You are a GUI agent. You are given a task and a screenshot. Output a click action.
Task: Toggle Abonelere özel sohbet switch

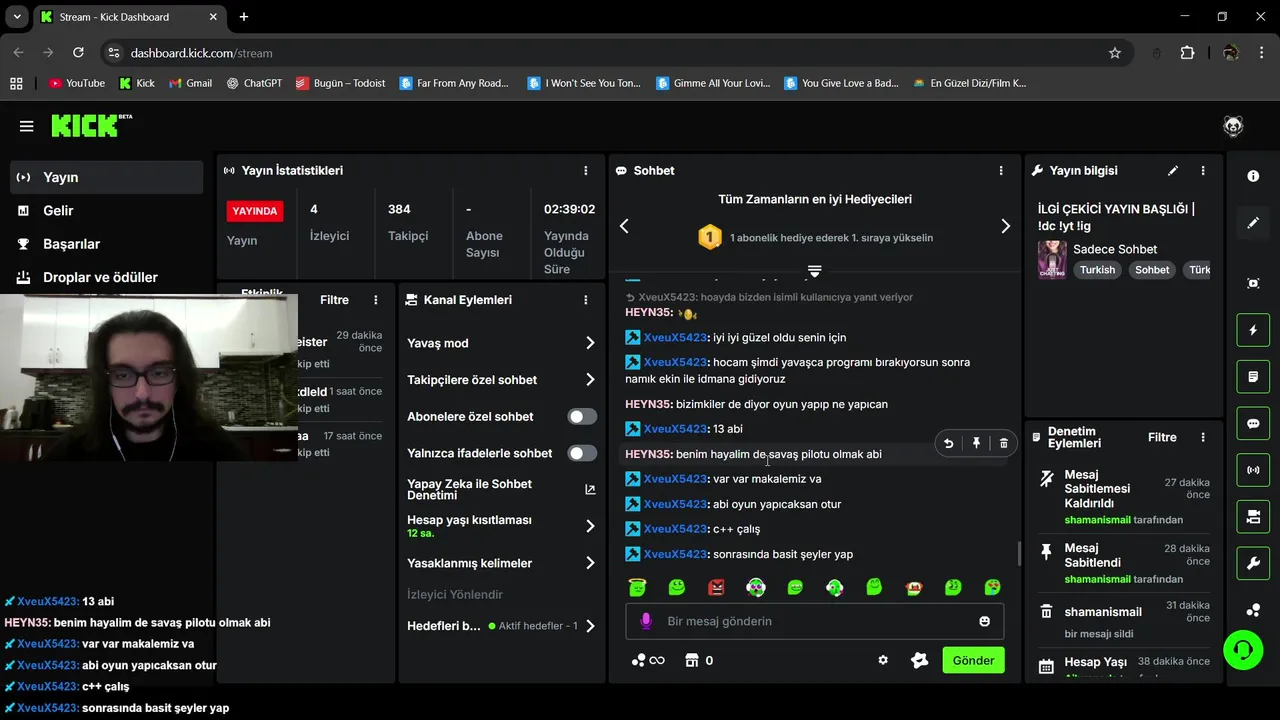point(582,416)
